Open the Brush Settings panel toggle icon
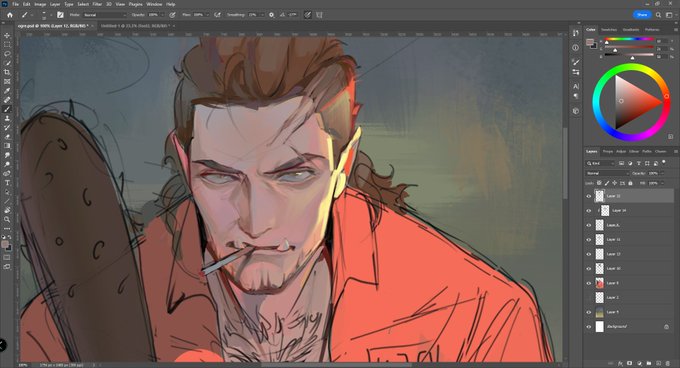The height and width of the screenshot is (368, 680). pos(60,15)
